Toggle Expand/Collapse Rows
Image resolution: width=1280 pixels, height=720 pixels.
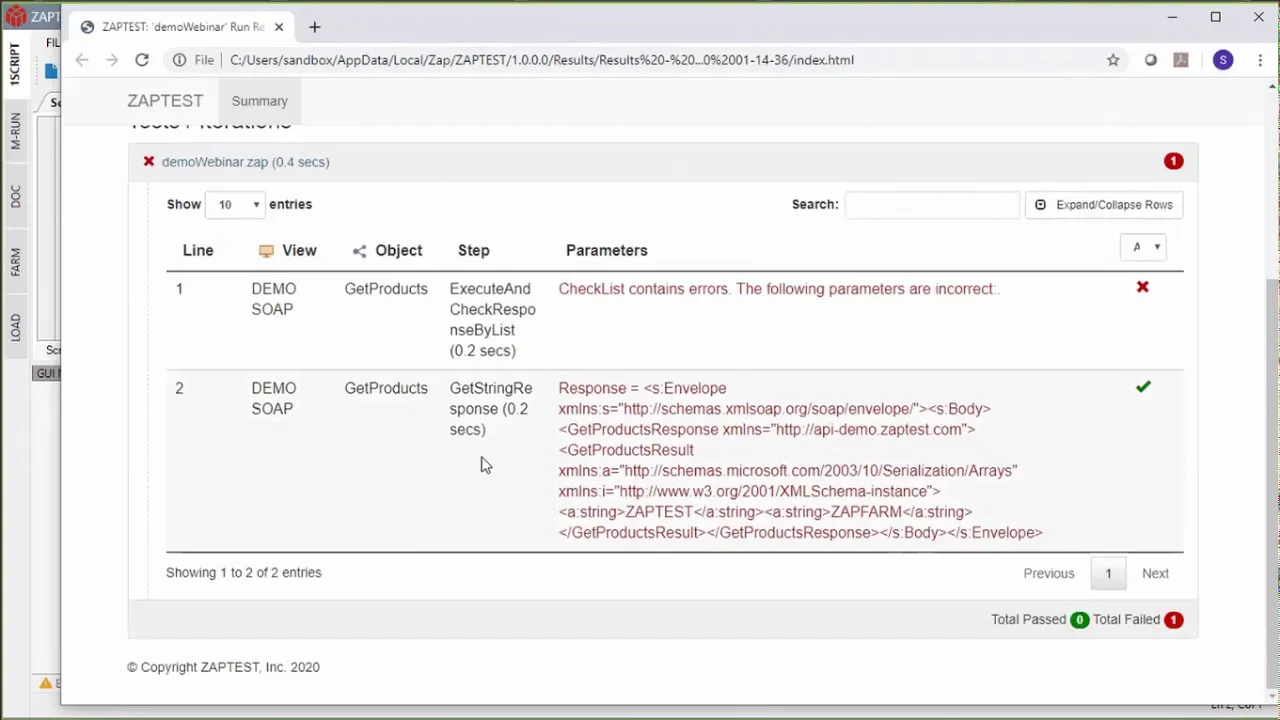point(1104,205)
